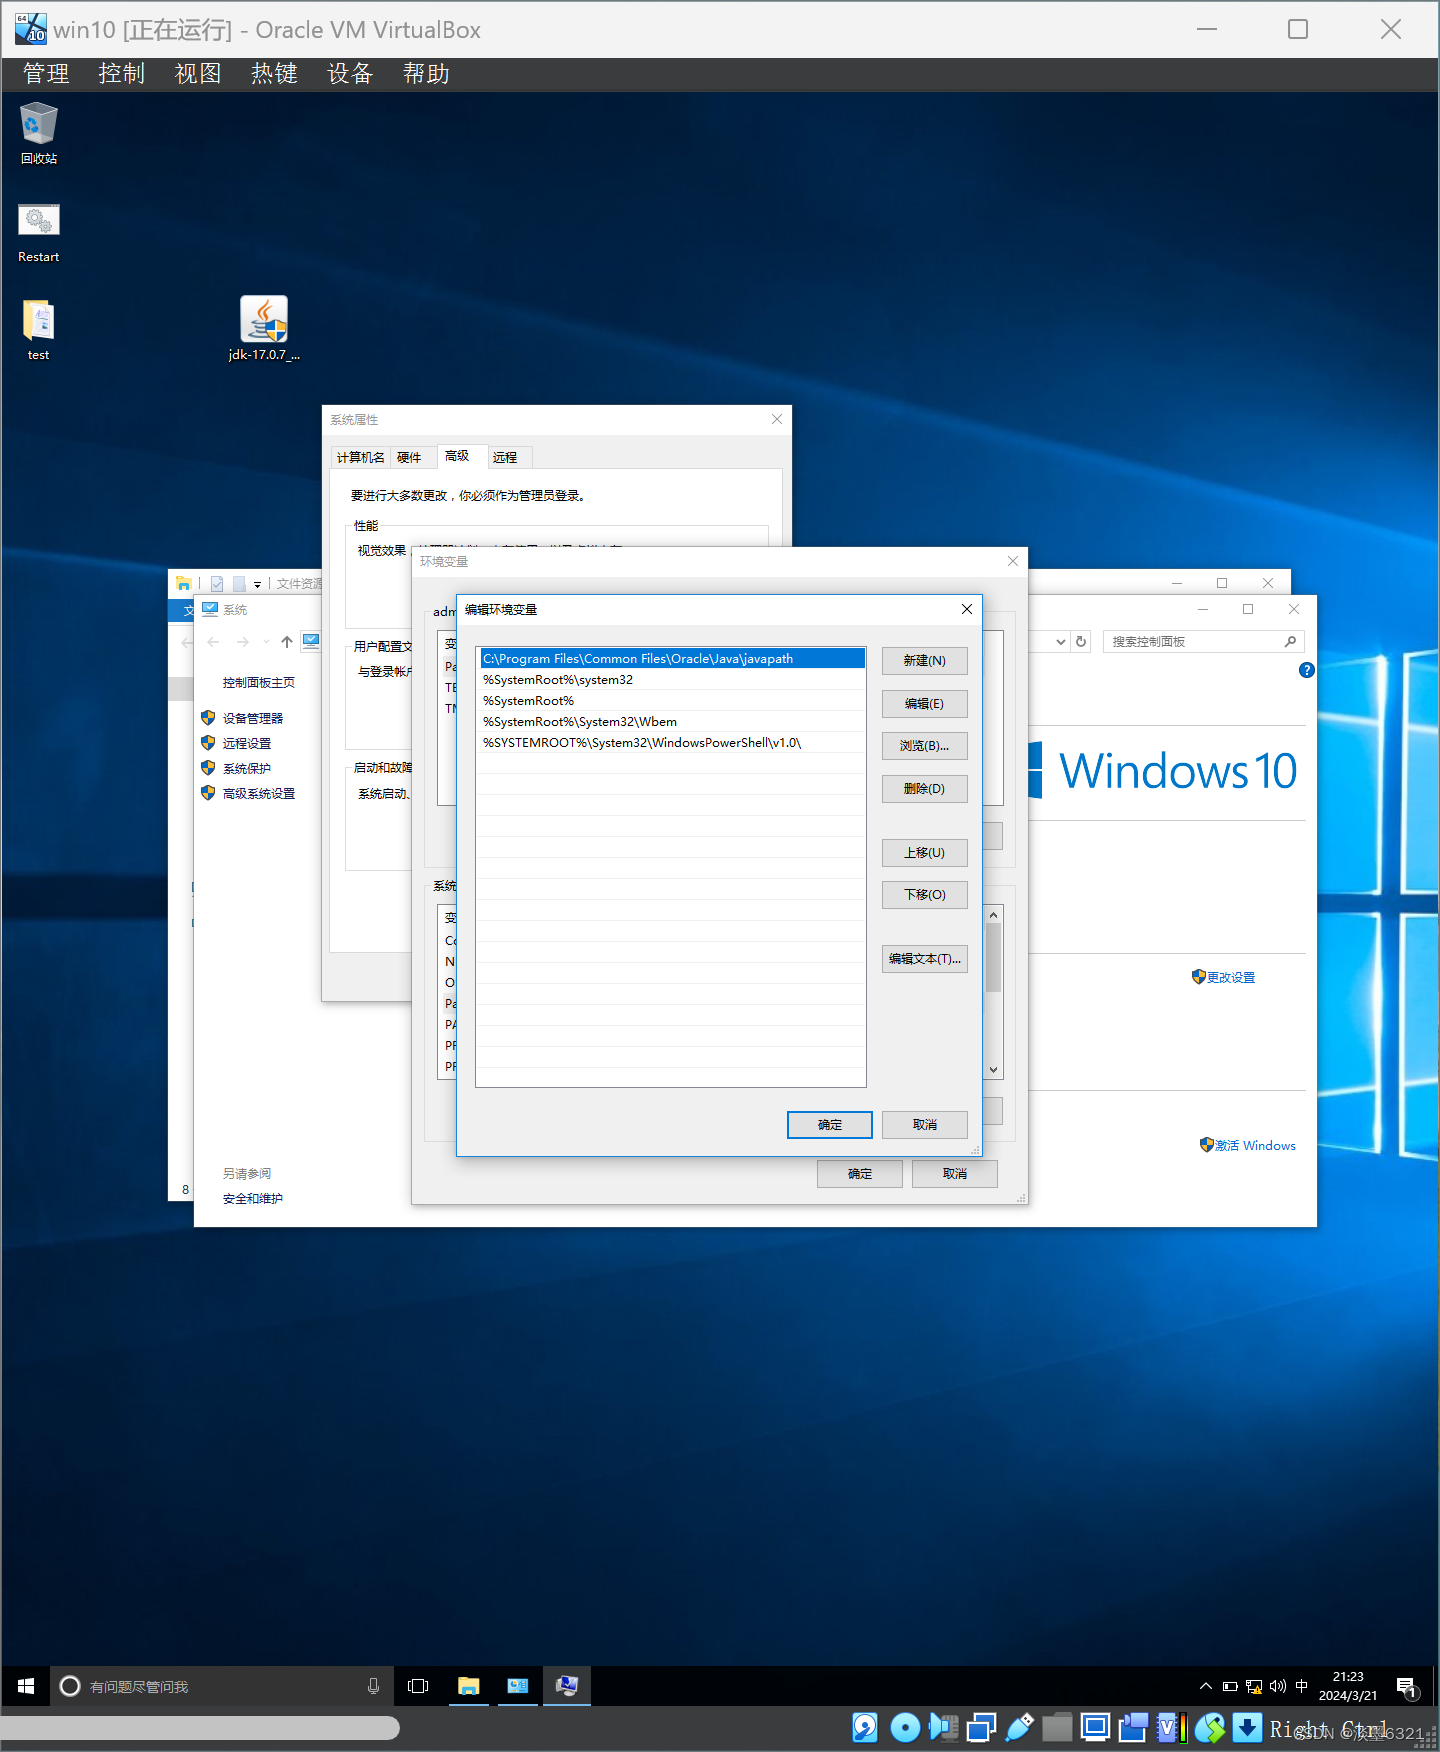Click the battery tray icon
Screen dimensions: 1440x1752
pyautogui.click(x=1230, y=1686)
